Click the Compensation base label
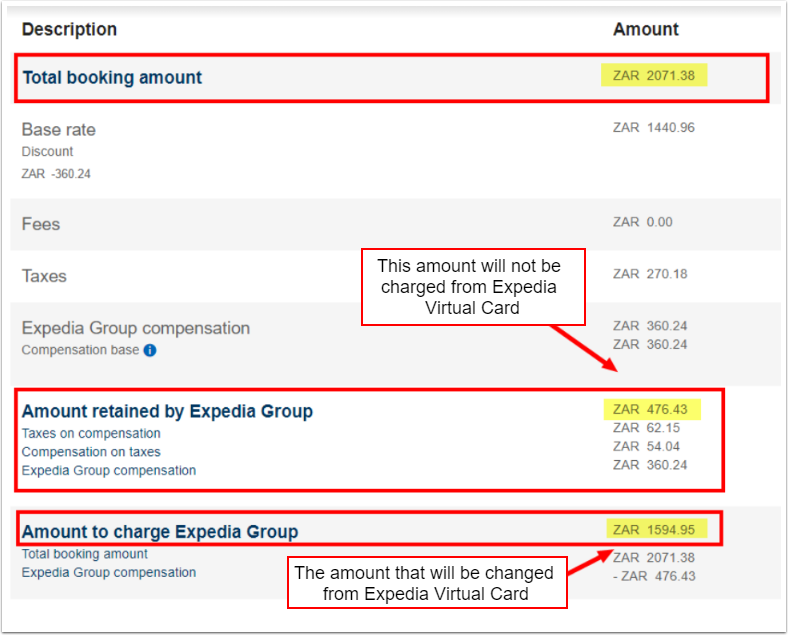The height and width of the screenshot is (635, 788). (x=80, y=350)
